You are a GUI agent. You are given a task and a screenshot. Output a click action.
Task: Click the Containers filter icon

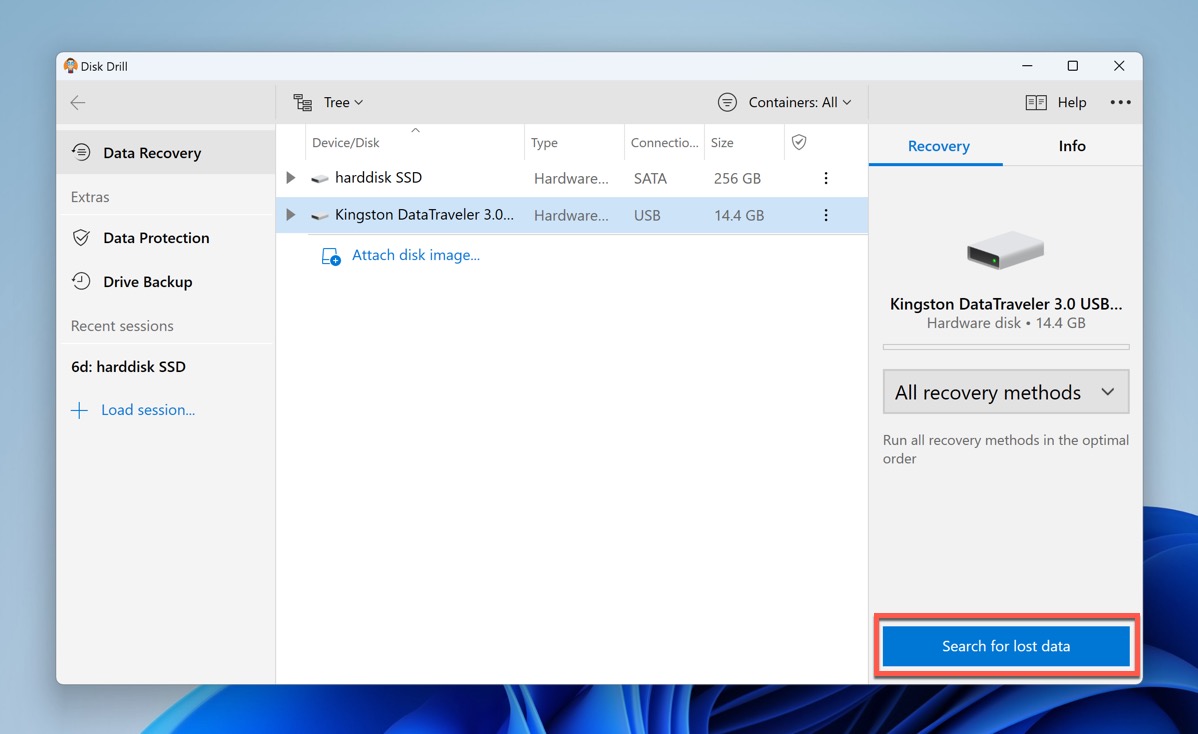tap(727, 102)
